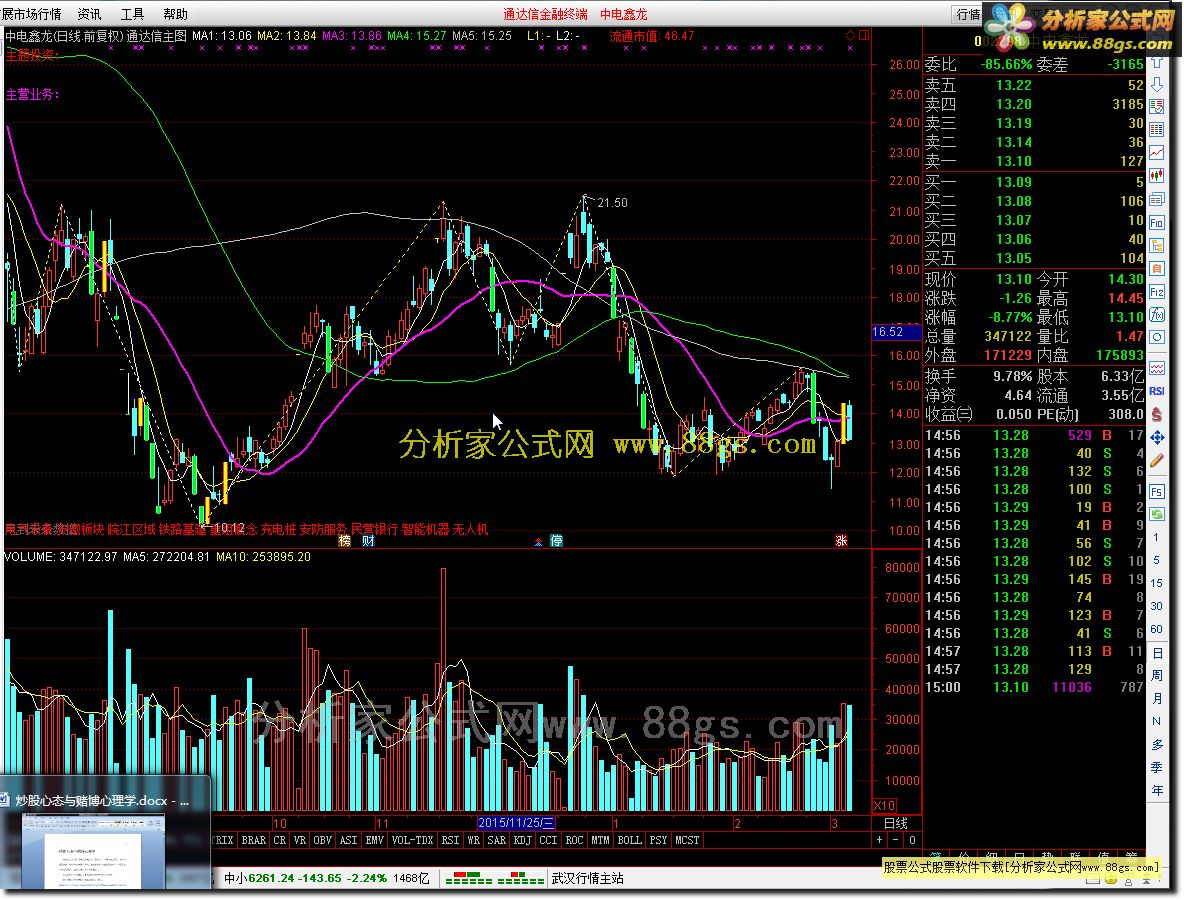The height and width of the screenshot is (900, 1184).
Task: Switch to the KDJ indicator tab
Action: (x=523, y=840)
